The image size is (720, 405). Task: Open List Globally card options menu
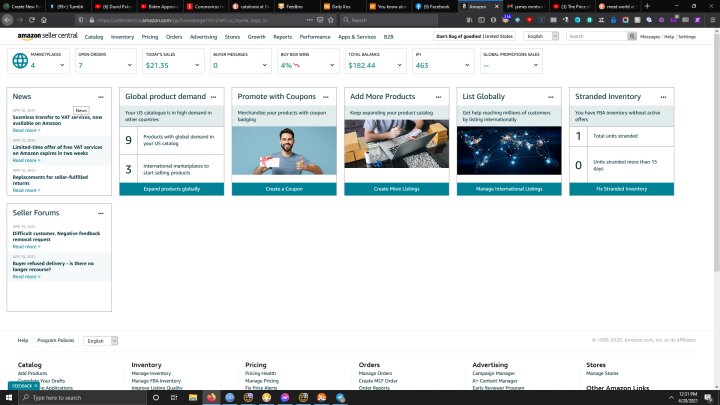551,97
